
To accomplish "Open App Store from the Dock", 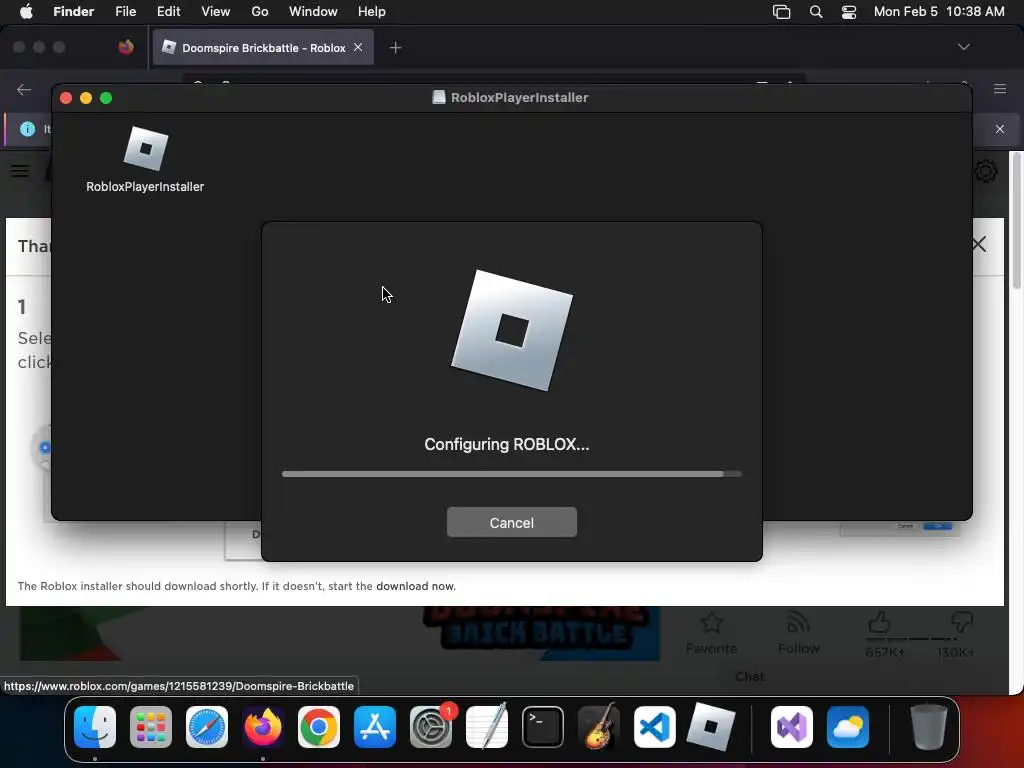I will coord(375,727).
